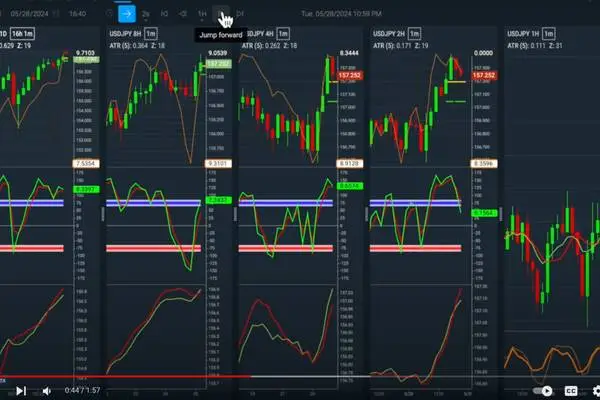This screenshot has height=400, width=600.
Task: Select the USDJPY 4H chart title
Action: pyautogui.click(x=260, y=34)
